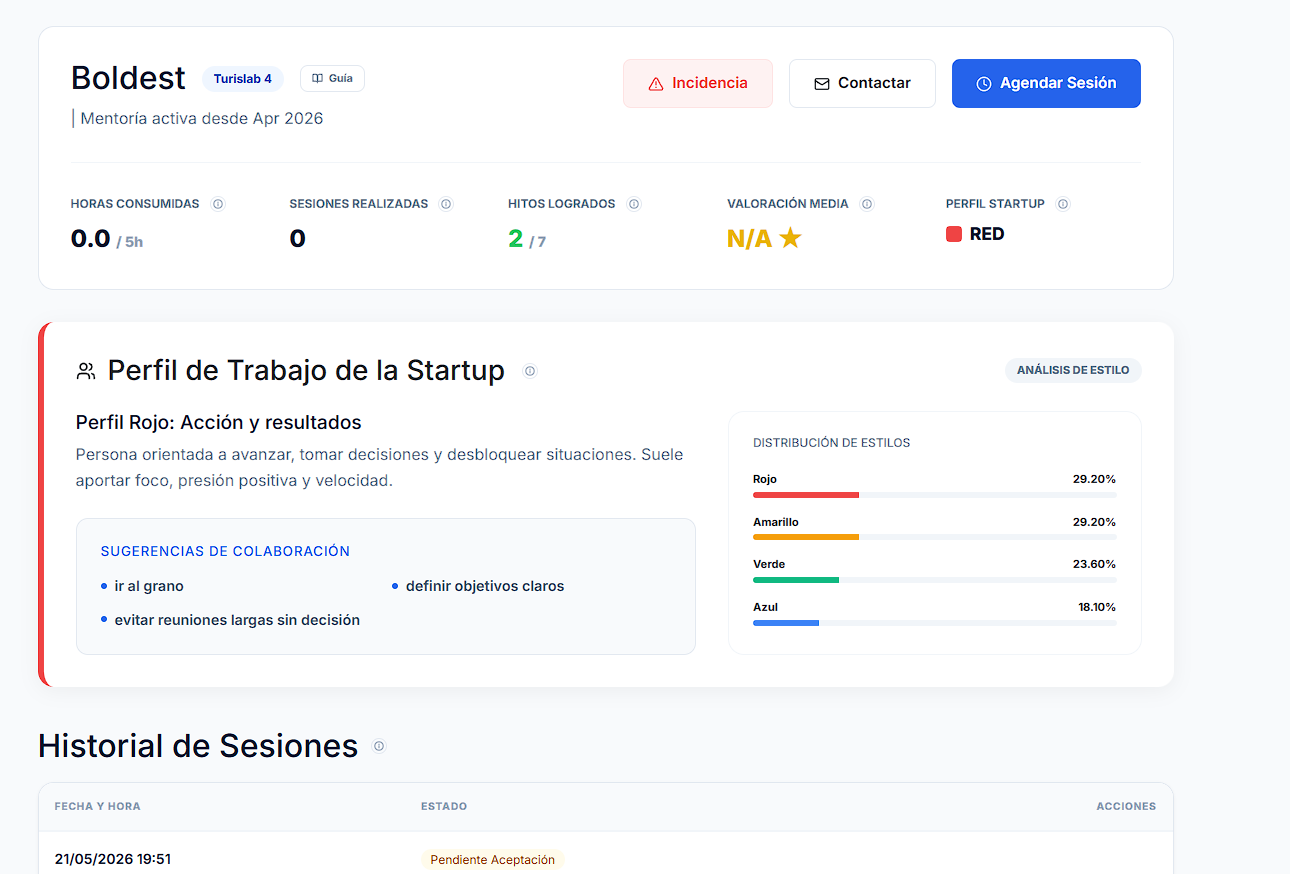This screenshot has width=1290, height=874.
Task: Click the text 'Mentoría activa desde Apr 2026'
Action: point(202,118)
